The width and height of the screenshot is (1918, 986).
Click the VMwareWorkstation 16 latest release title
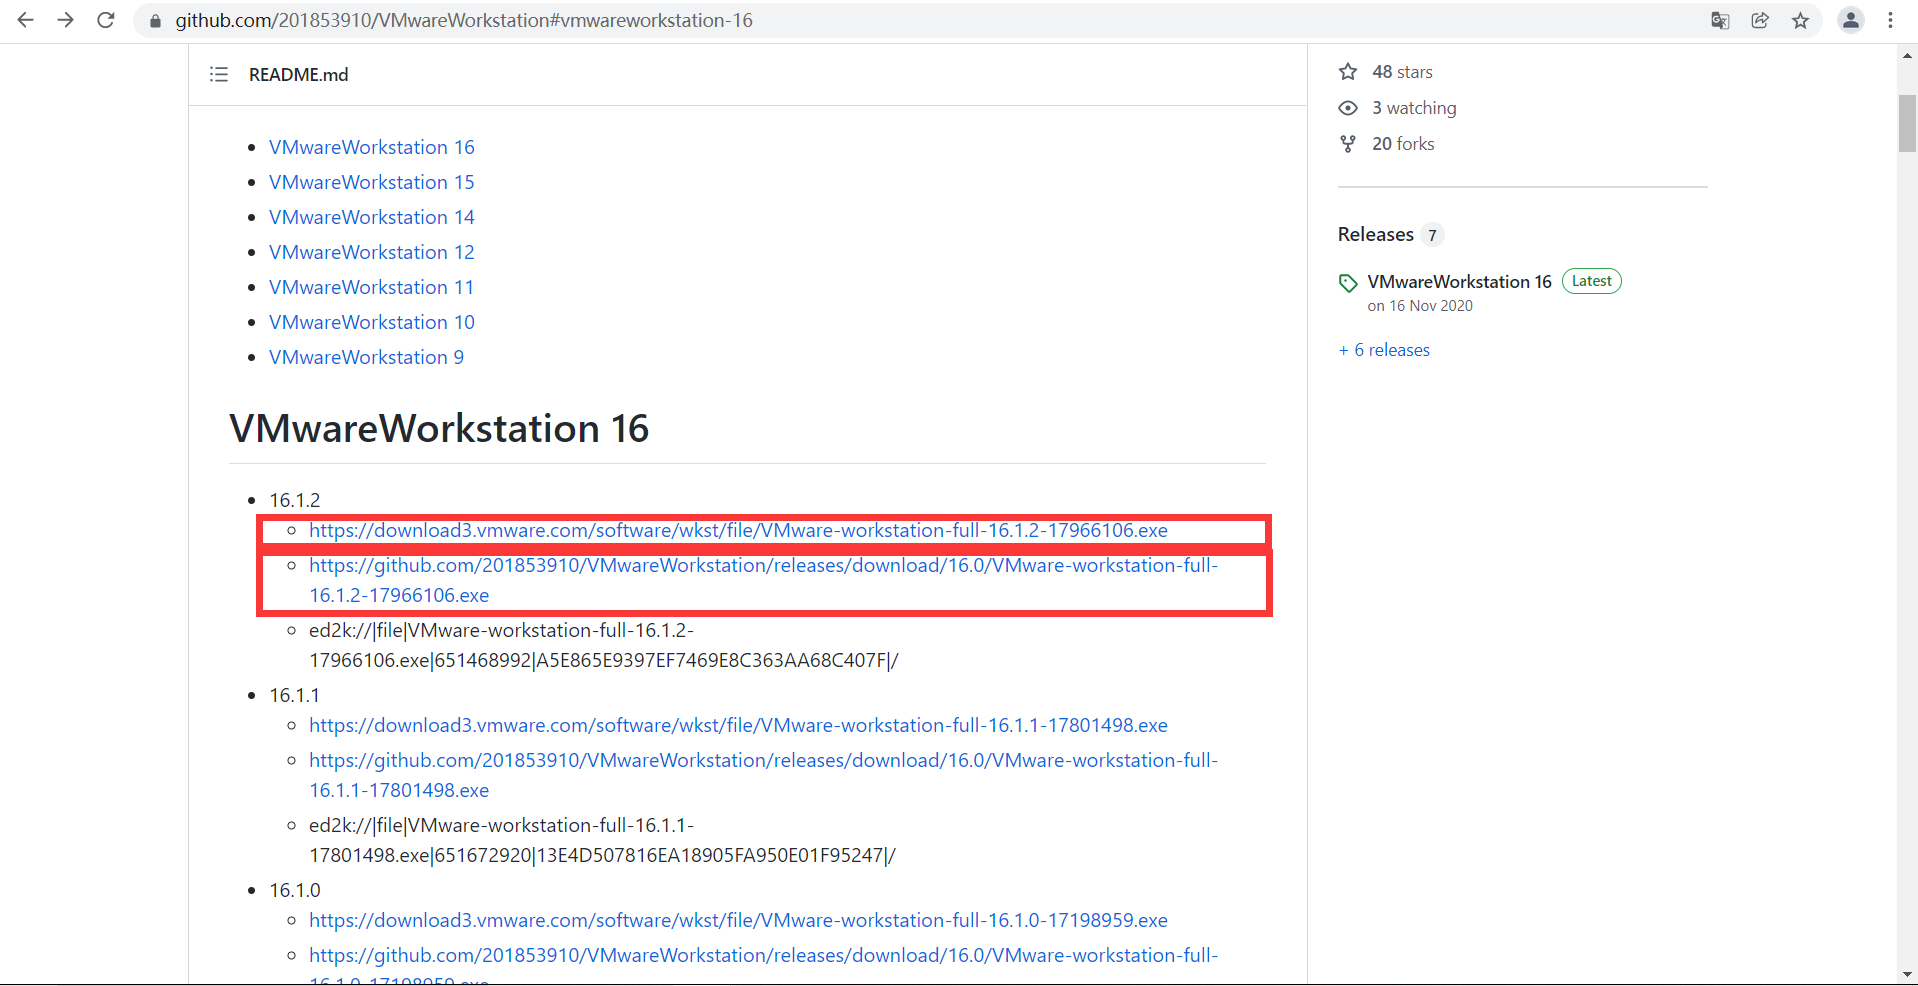(x=1459, y=281)
